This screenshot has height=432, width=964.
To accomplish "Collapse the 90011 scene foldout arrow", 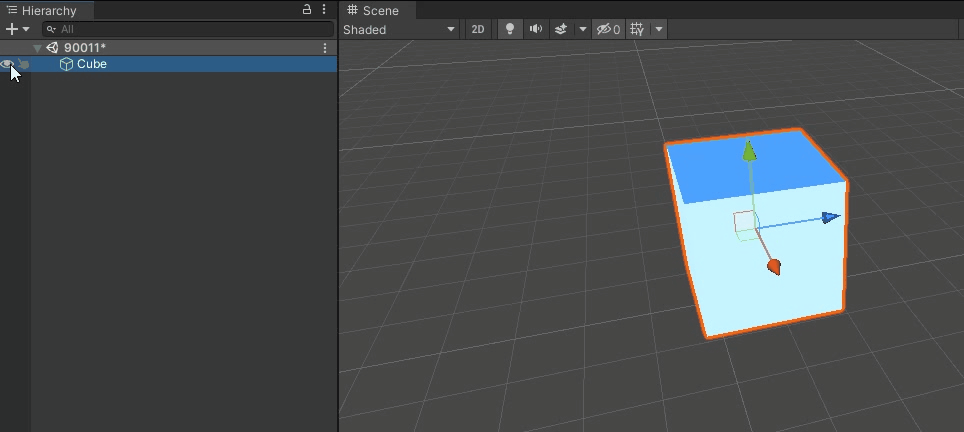I will tap(38, 48).
